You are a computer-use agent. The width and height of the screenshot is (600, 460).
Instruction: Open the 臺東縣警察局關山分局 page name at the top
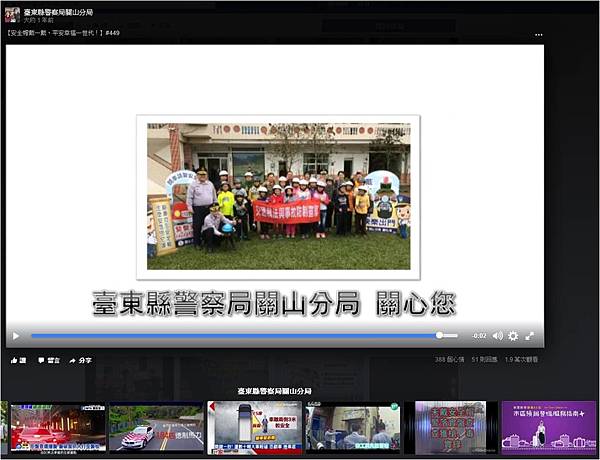pyautogui.click(x=58, y=12)
